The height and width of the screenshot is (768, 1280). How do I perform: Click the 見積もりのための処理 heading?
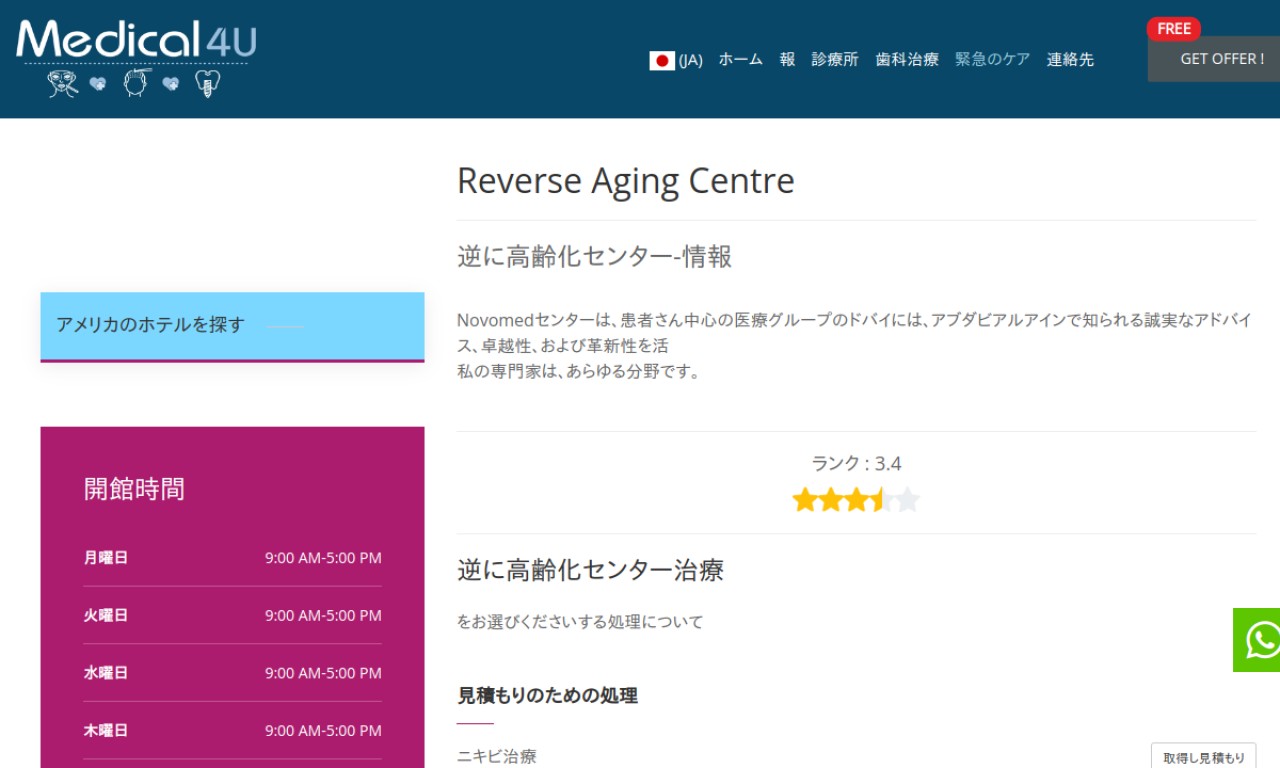pyautogui.click(x=548, y=695)
